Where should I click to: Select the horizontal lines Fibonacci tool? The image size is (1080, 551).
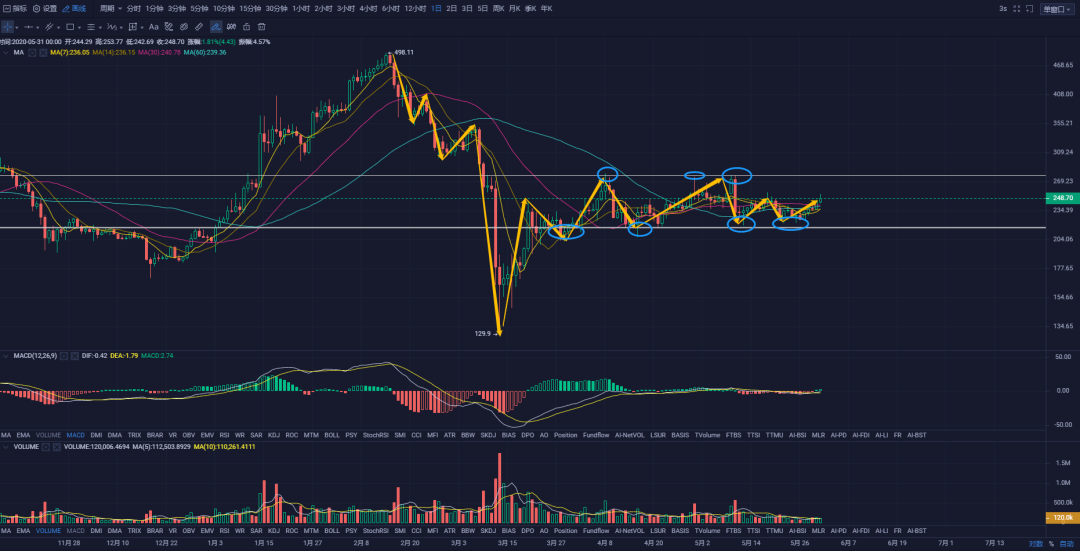click(x=91, y=27)
